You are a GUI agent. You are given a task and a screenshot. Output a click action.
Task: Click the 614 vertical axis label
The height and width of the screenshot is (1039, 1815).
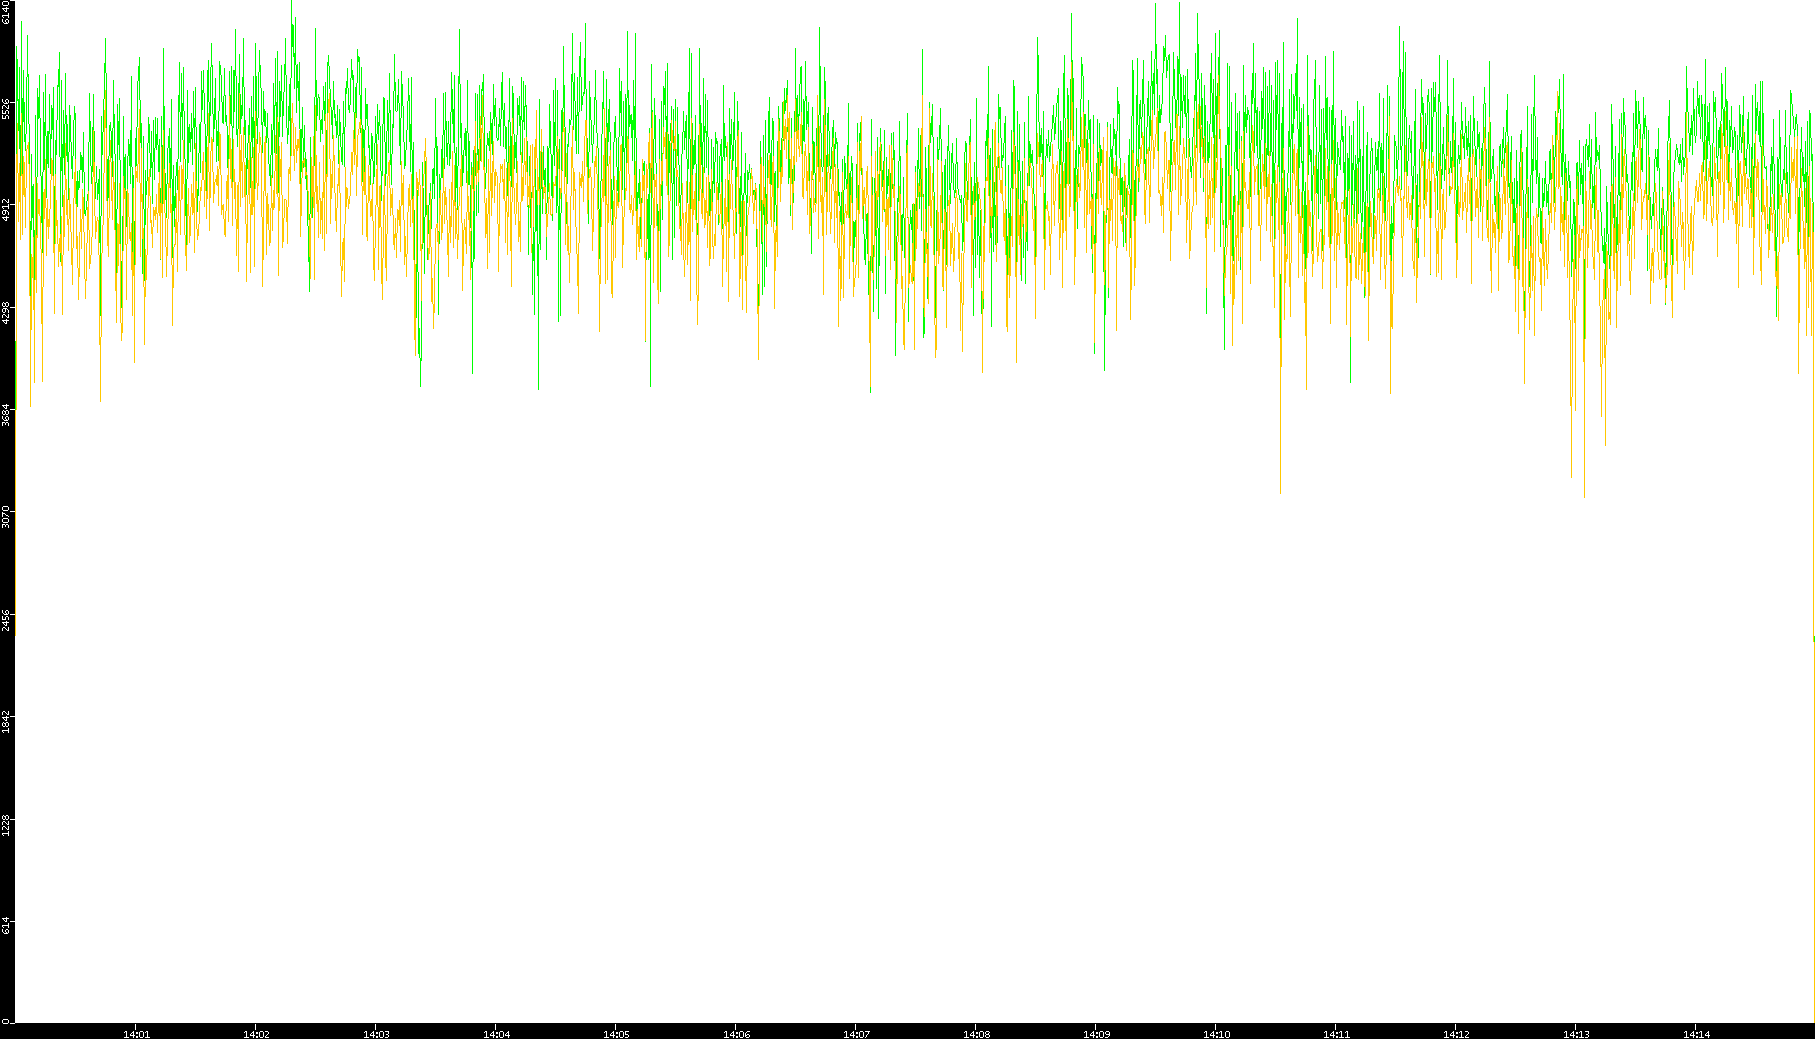pyautogui.click(x=6, y=926)
